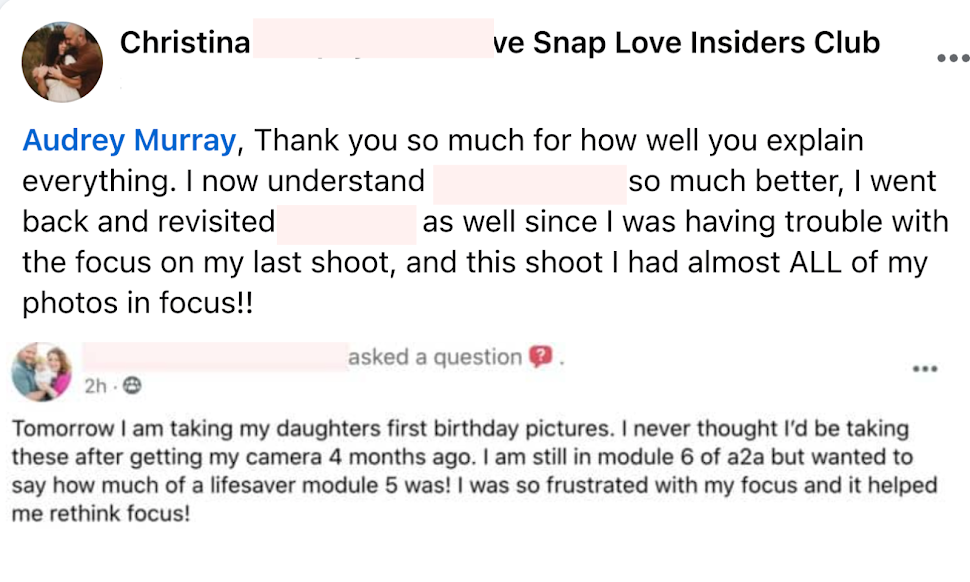Click the redacted name of question poster
970x582 pixels.
coord(215,357)
